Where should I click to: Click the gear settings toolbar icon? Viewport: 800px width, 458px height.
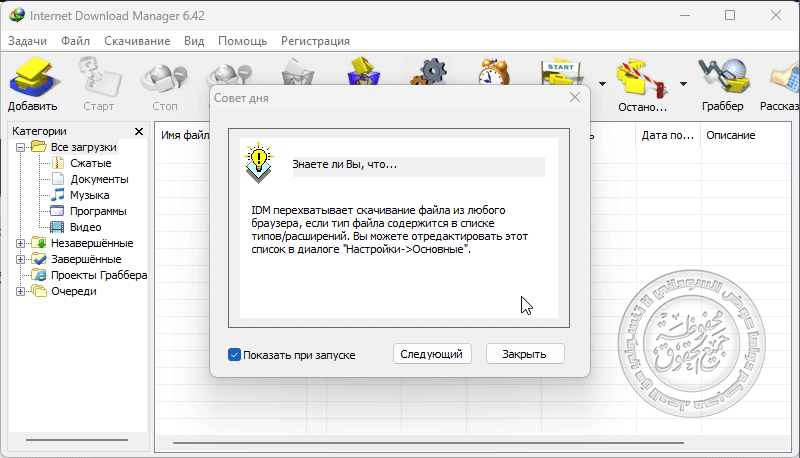click(429, 71)
